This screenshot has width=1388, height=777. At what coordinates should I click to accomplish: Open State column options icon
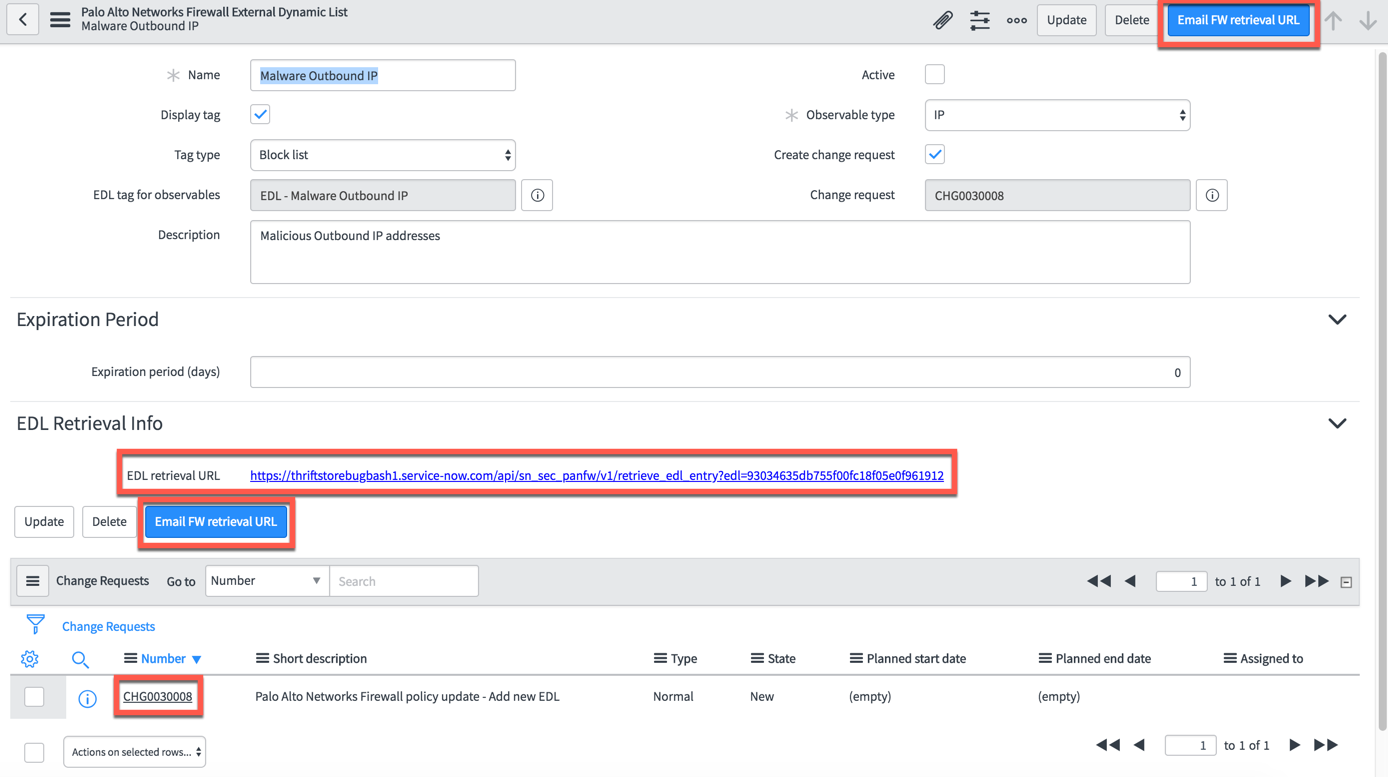pyautogui.click(x=757, y=658)
